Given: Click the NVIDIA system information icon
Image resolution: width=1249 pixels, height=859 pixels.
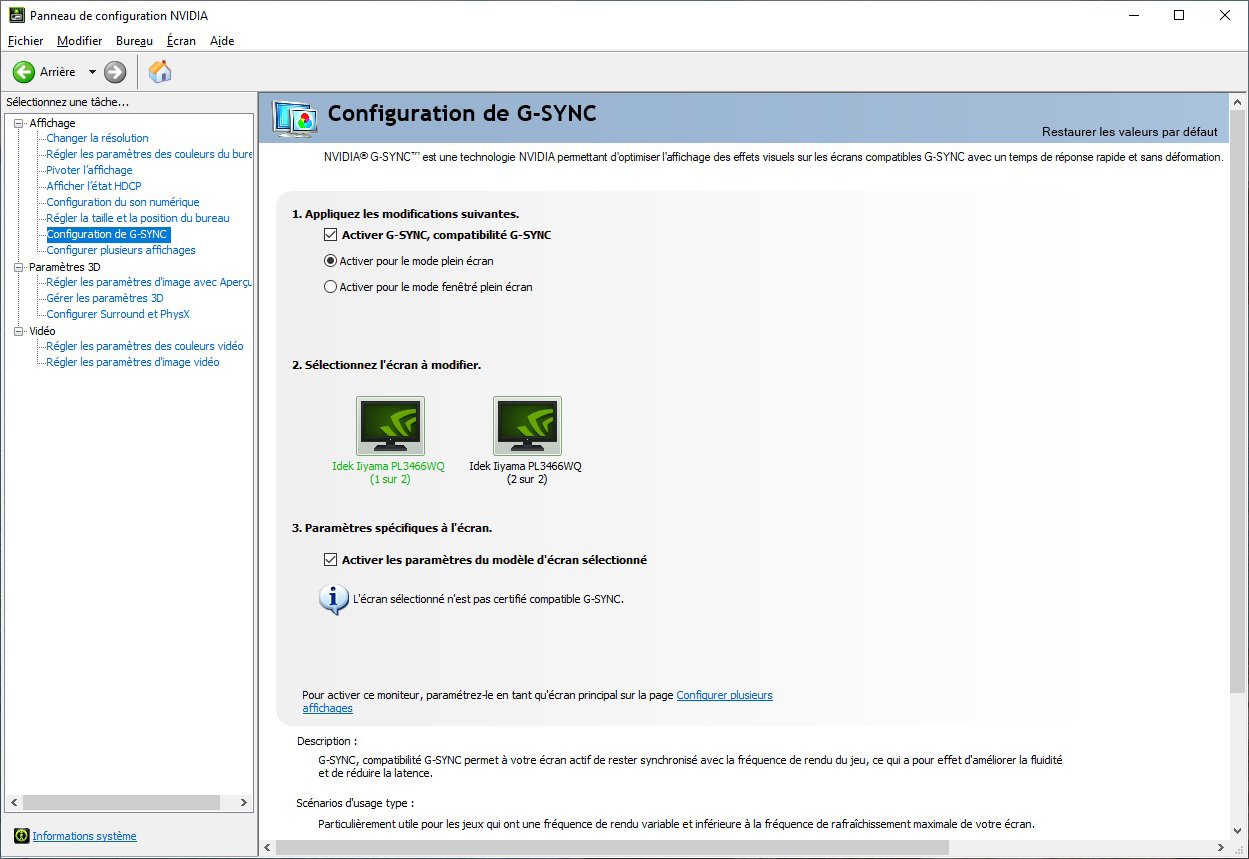Looking at the screenshot, I should tap(21, 836).
